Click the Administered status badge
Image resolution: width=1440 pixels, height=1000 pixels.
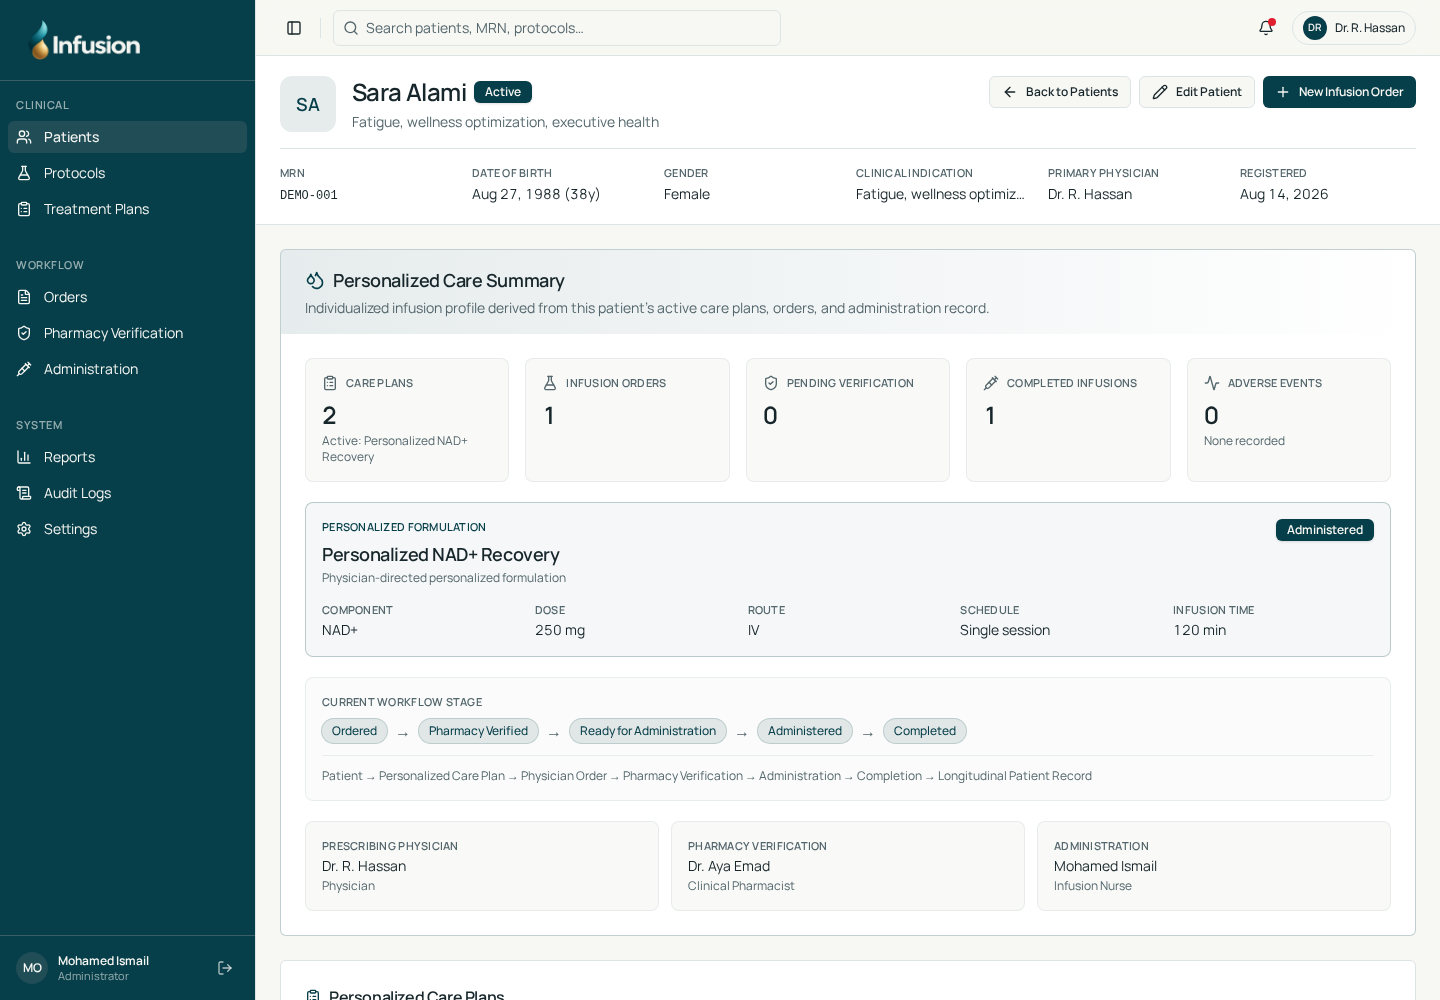(x=1325, y=530)
